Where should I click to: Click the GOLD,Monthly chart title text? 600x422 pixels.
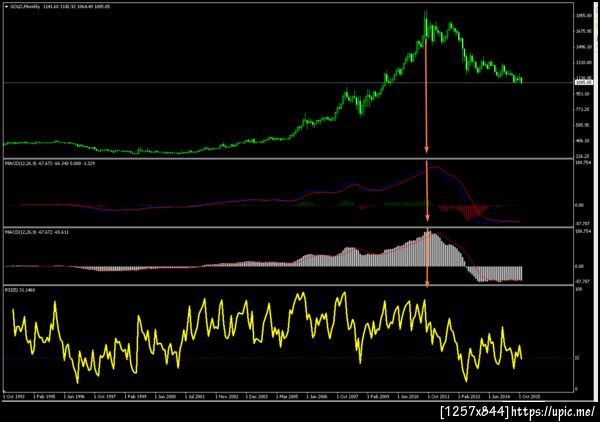pos(25,7)
